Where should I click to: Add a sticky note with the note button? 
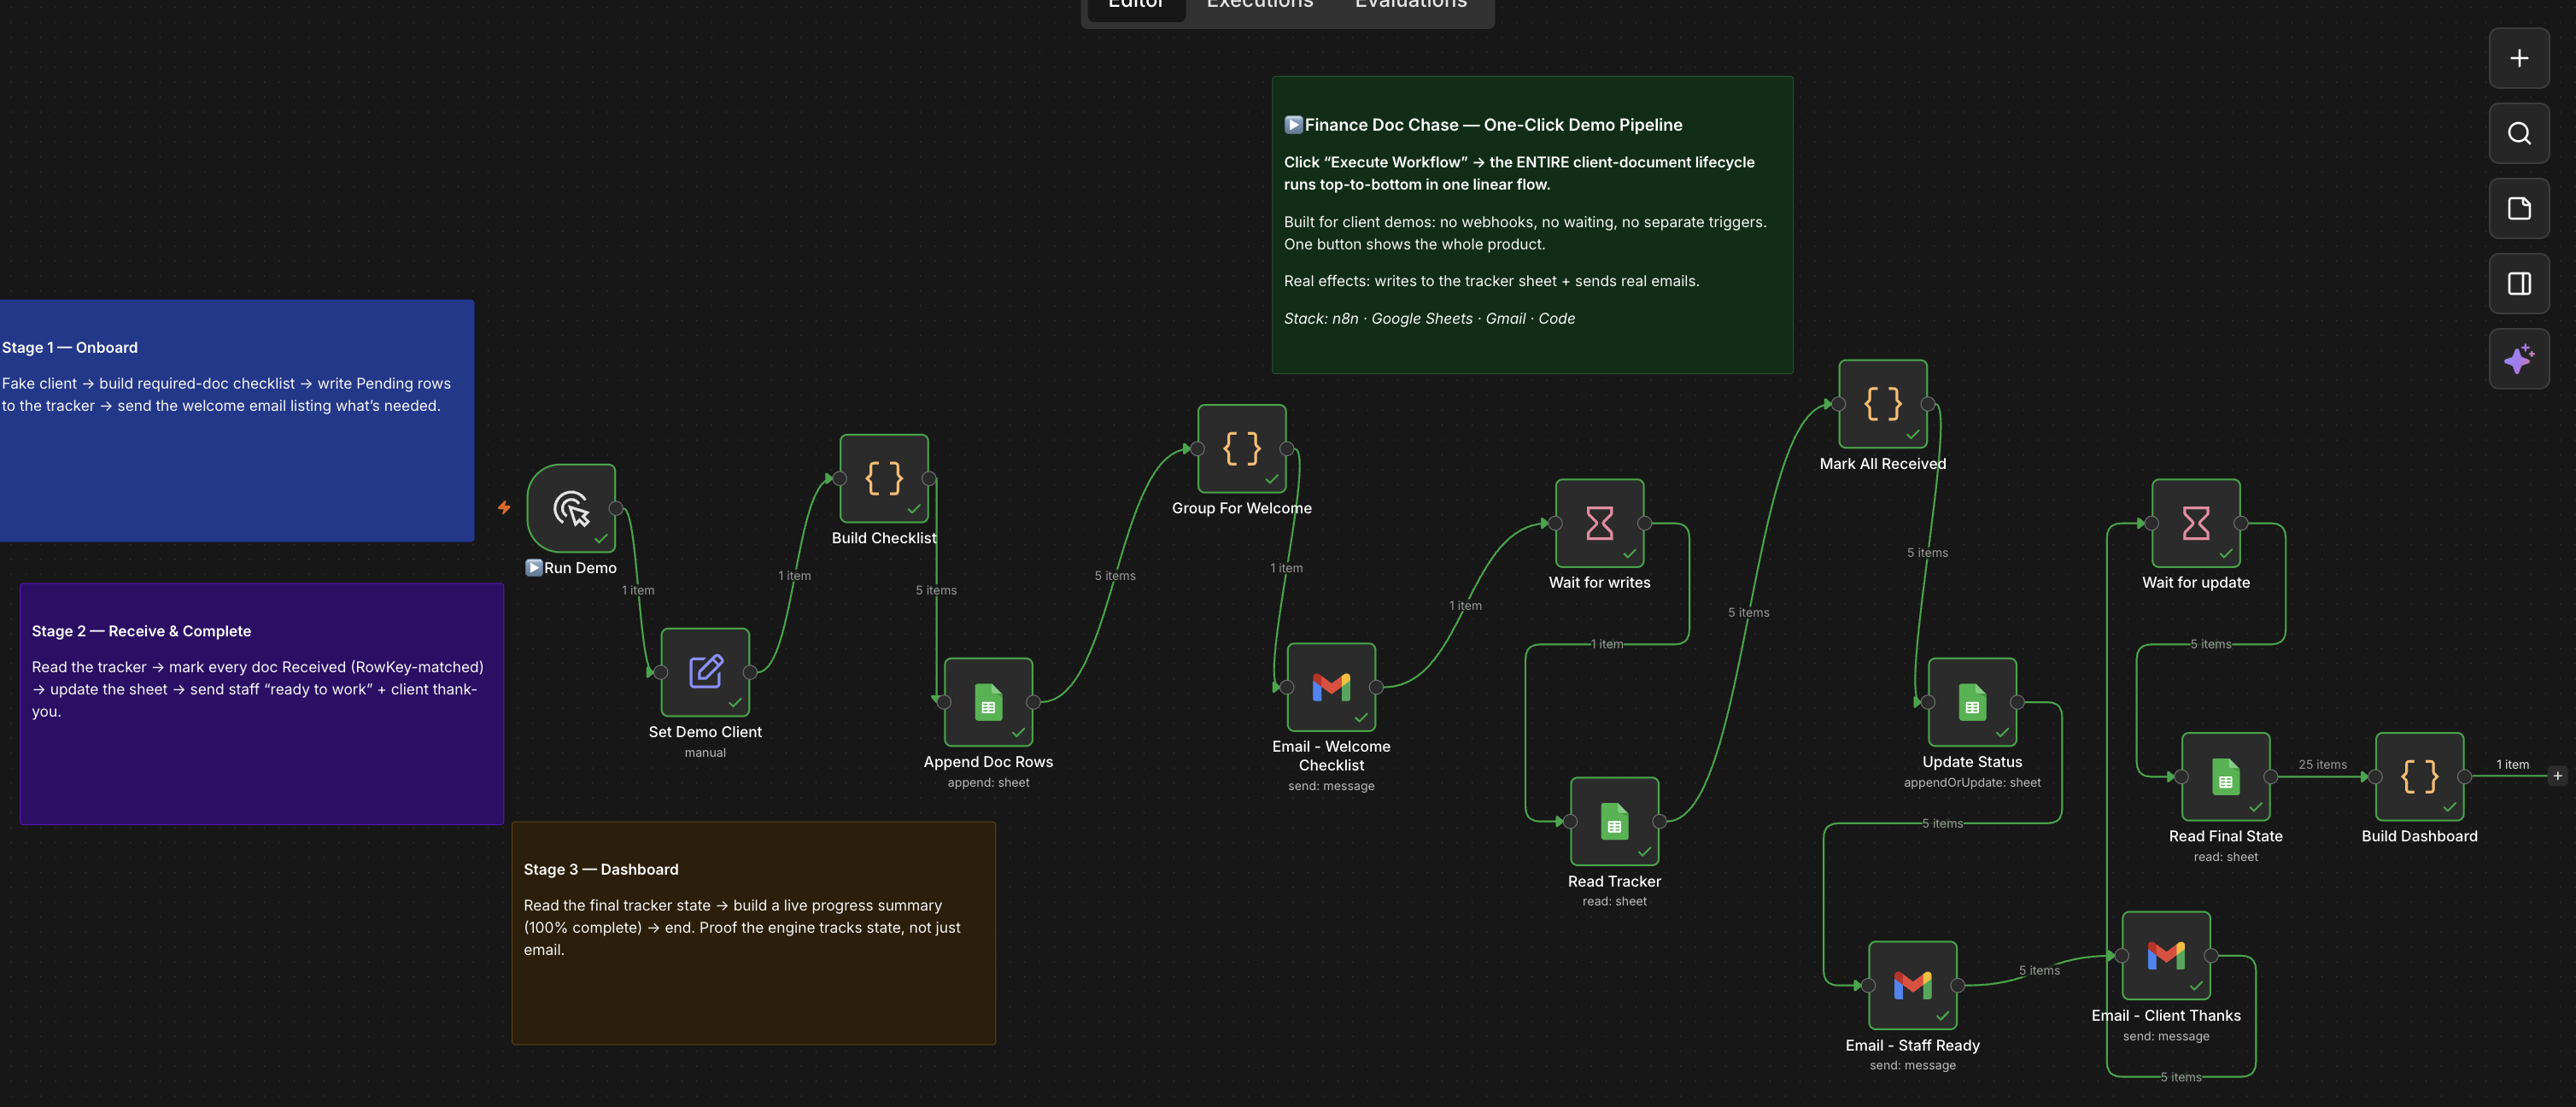(2519, 208)
